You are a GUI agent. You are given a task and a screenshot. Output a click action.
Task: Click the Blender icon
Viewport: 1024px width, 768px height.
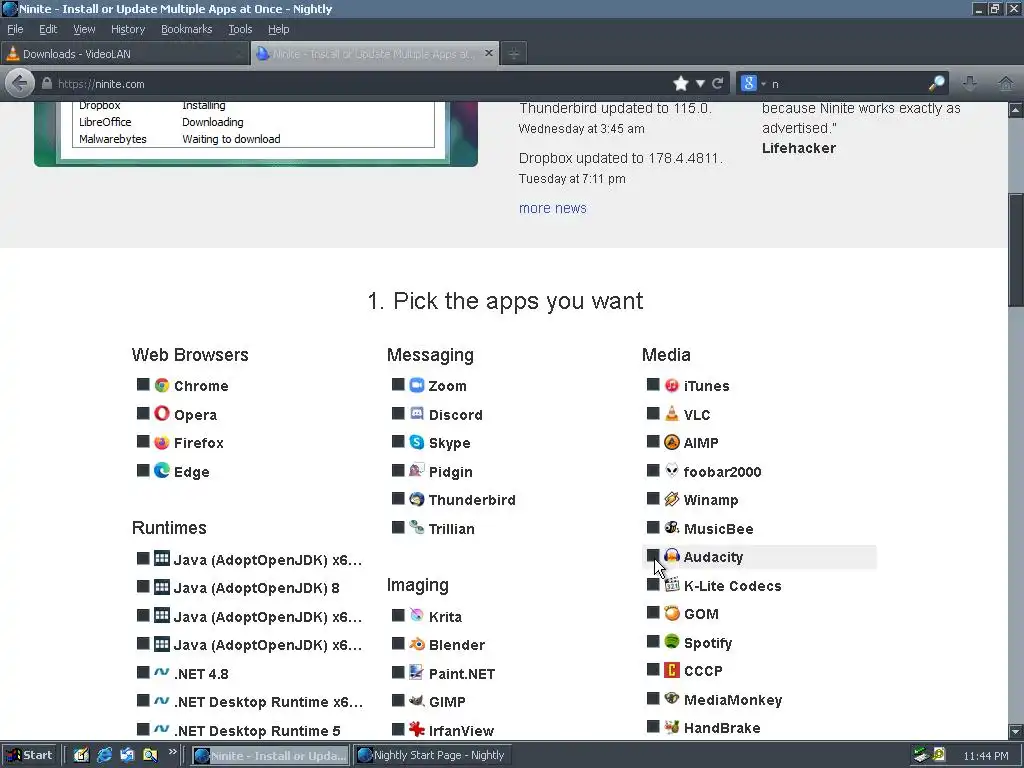[x=417, y=644]
